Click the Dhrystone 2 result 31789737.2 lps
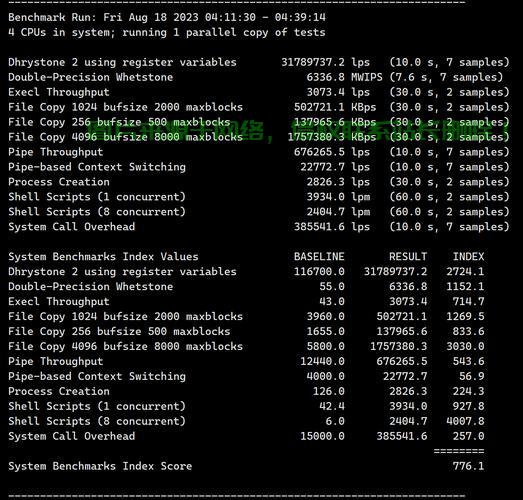 coord(325,62)
